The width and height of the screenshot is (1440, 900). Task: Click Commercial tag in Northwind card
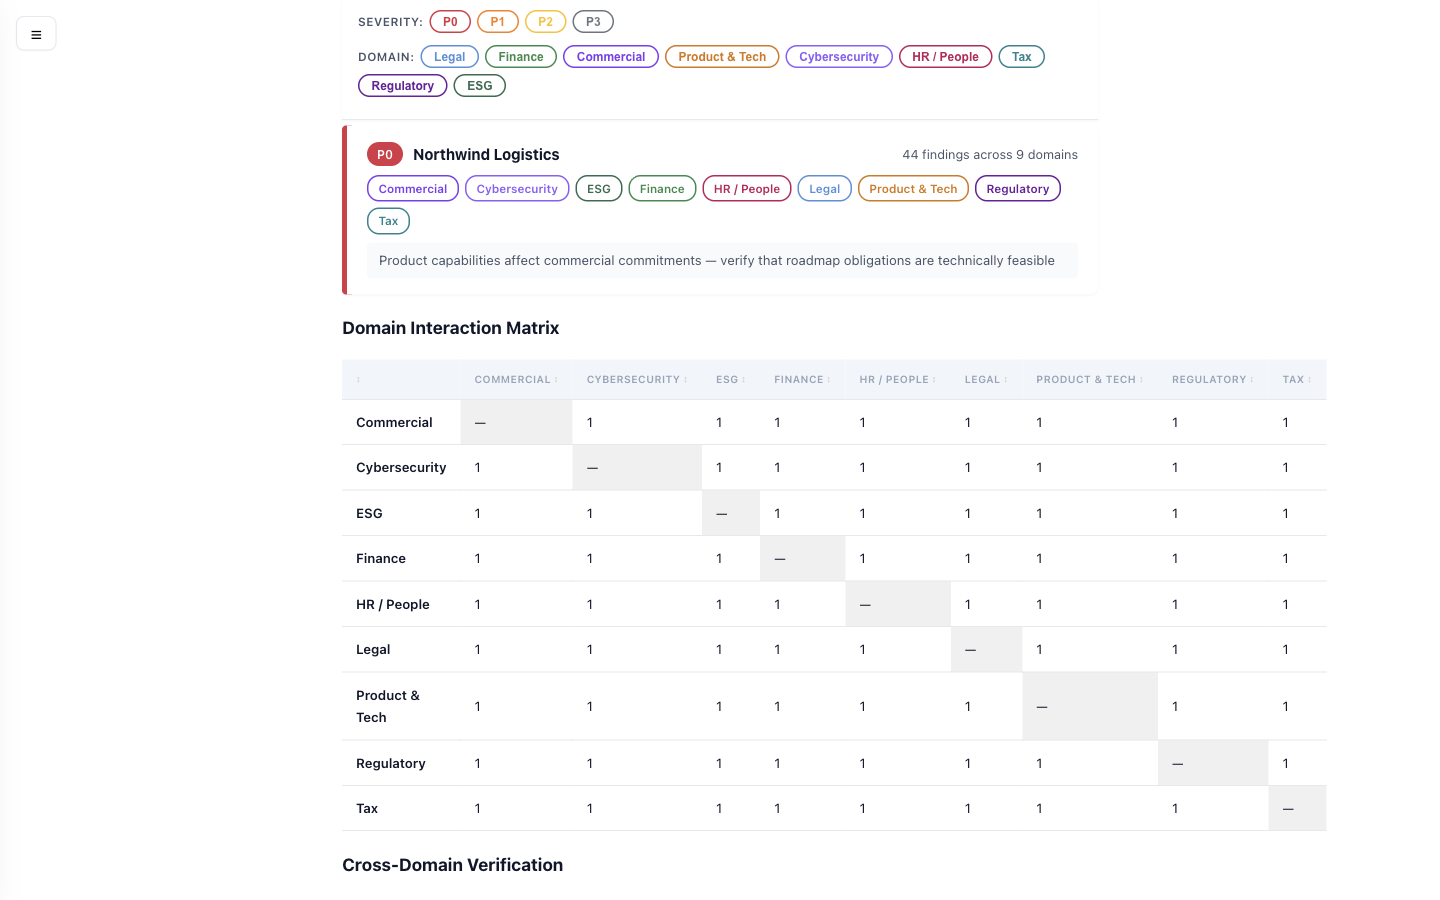coord(413,189)
